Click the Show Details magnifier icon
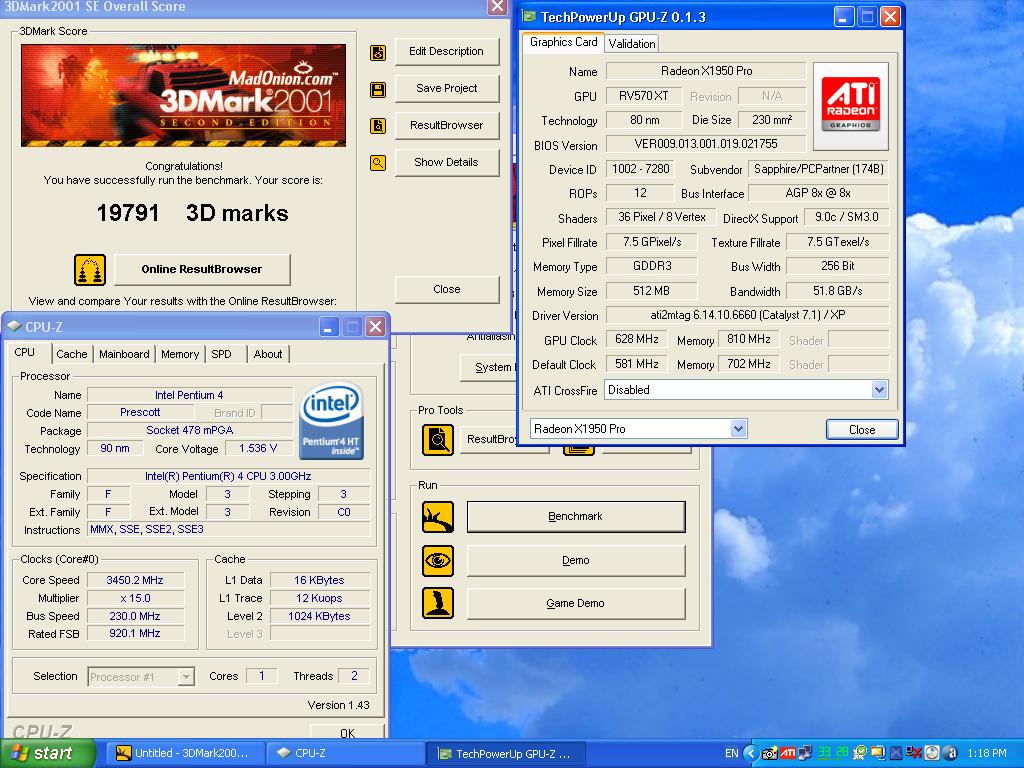1024x768 pixels. tap(377, 163)
